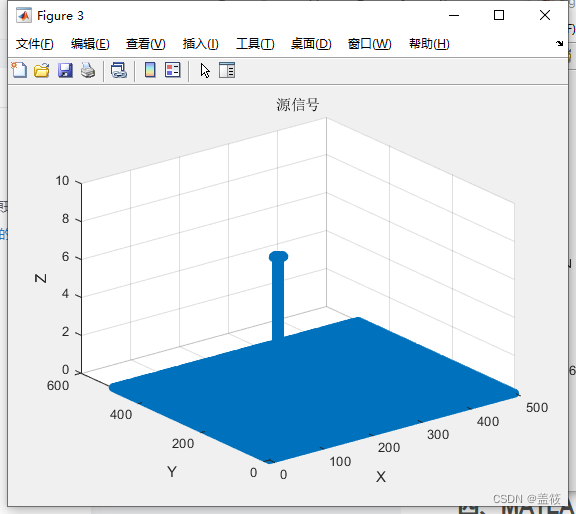Click the Link Plot toolbar icon
The image size is (576, 514).
coord(119,70)
